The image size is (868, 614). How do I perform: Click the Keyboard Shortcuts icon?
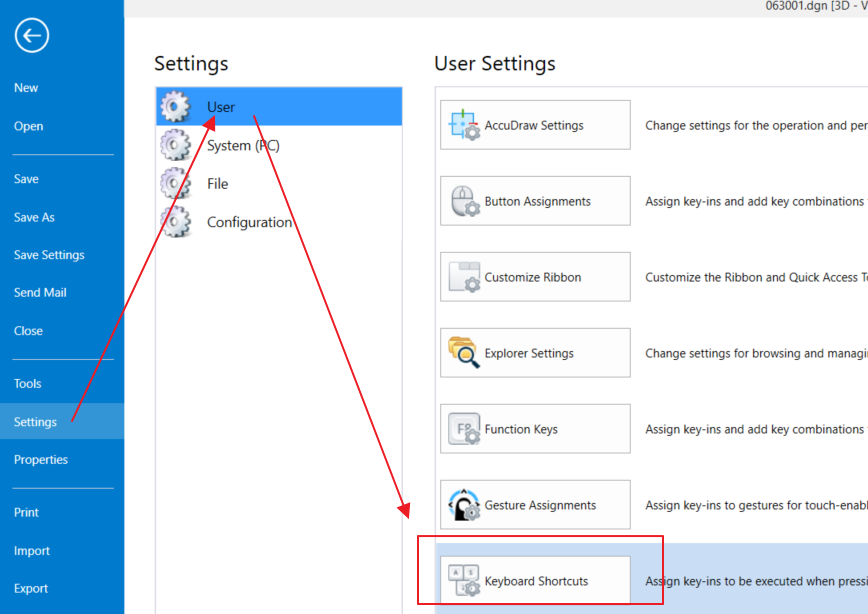(464, 581)
